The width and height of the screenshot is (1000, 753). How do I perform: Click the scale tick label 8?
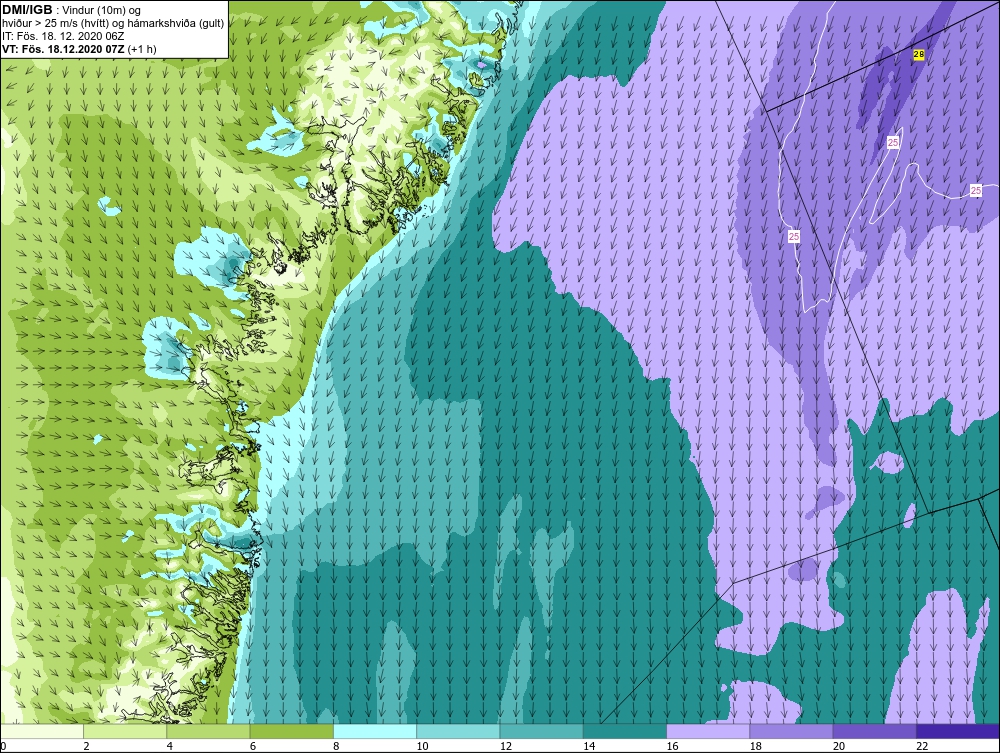(337, 747)
